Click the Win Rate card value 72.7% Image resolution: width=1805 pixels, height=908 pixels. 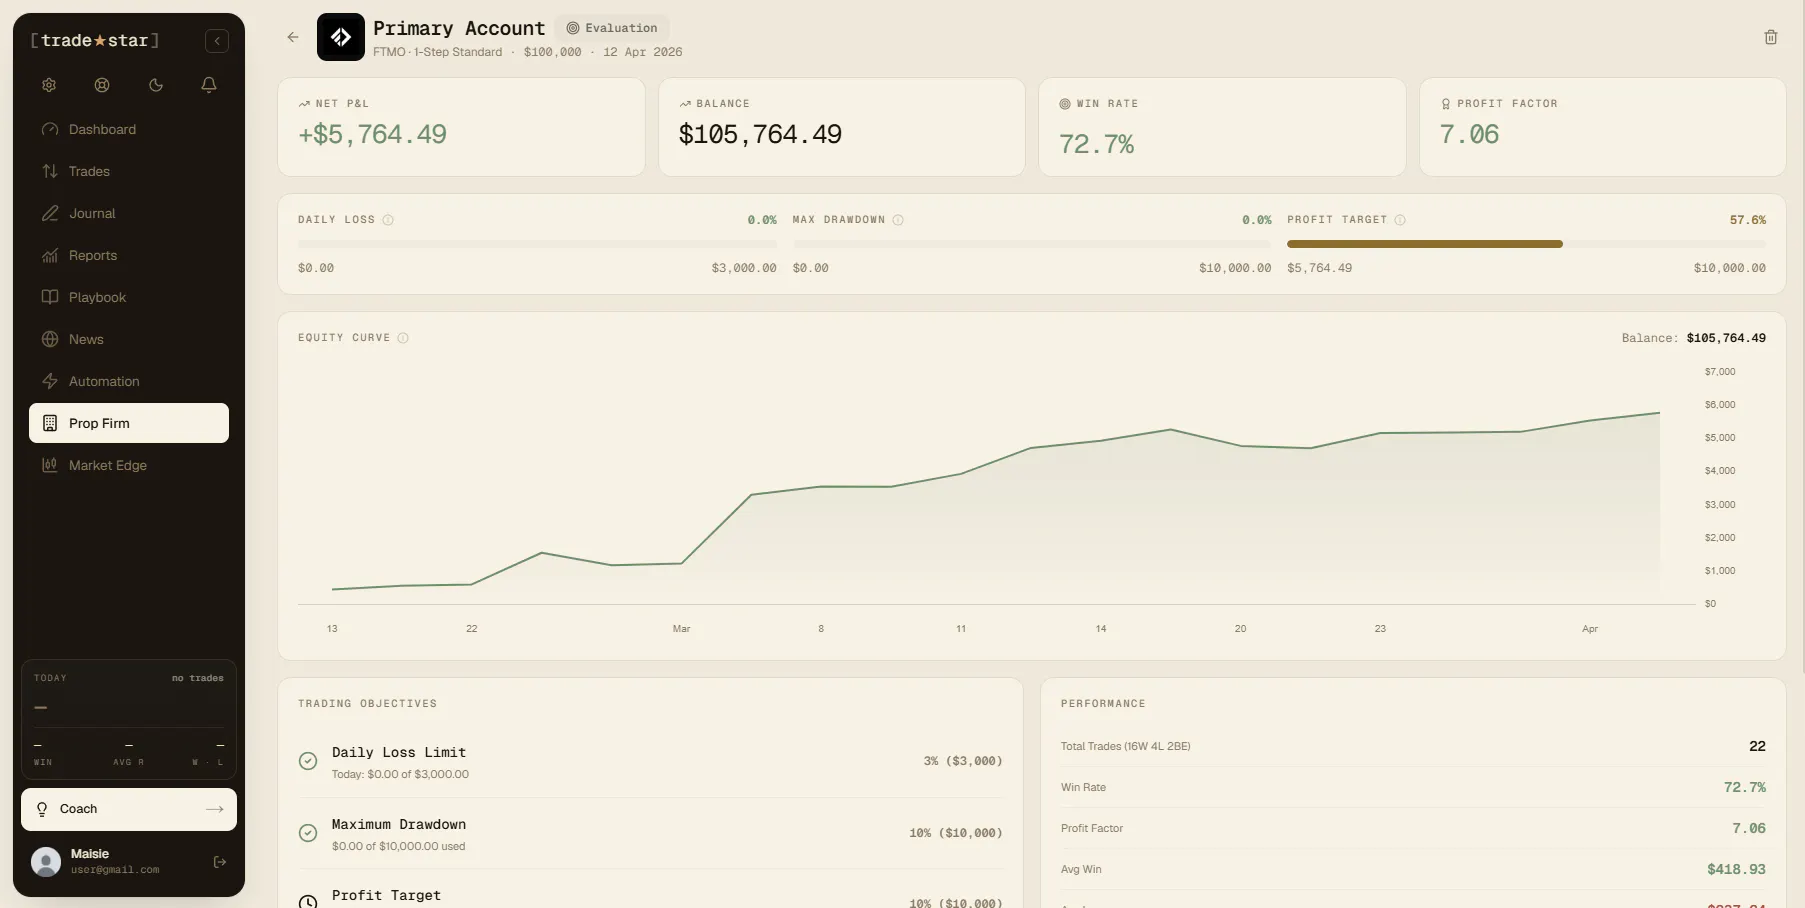[1096, 144]
